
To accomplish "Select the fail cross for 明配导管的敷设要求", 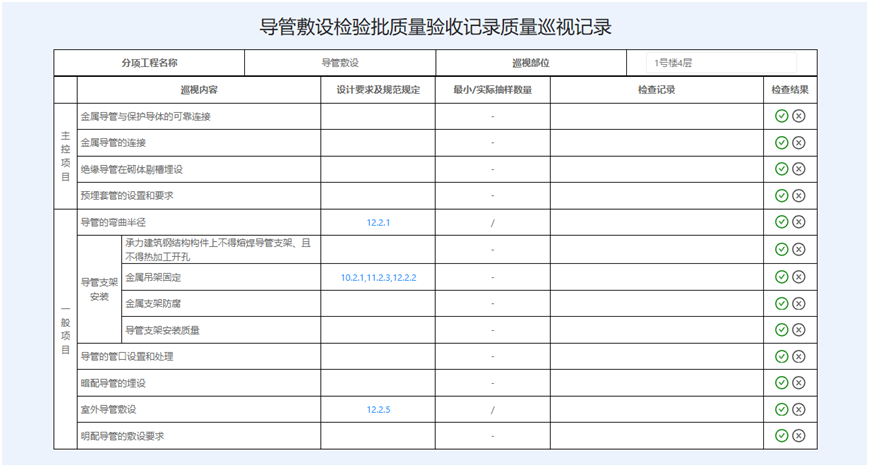I will (x=799, y=435).
